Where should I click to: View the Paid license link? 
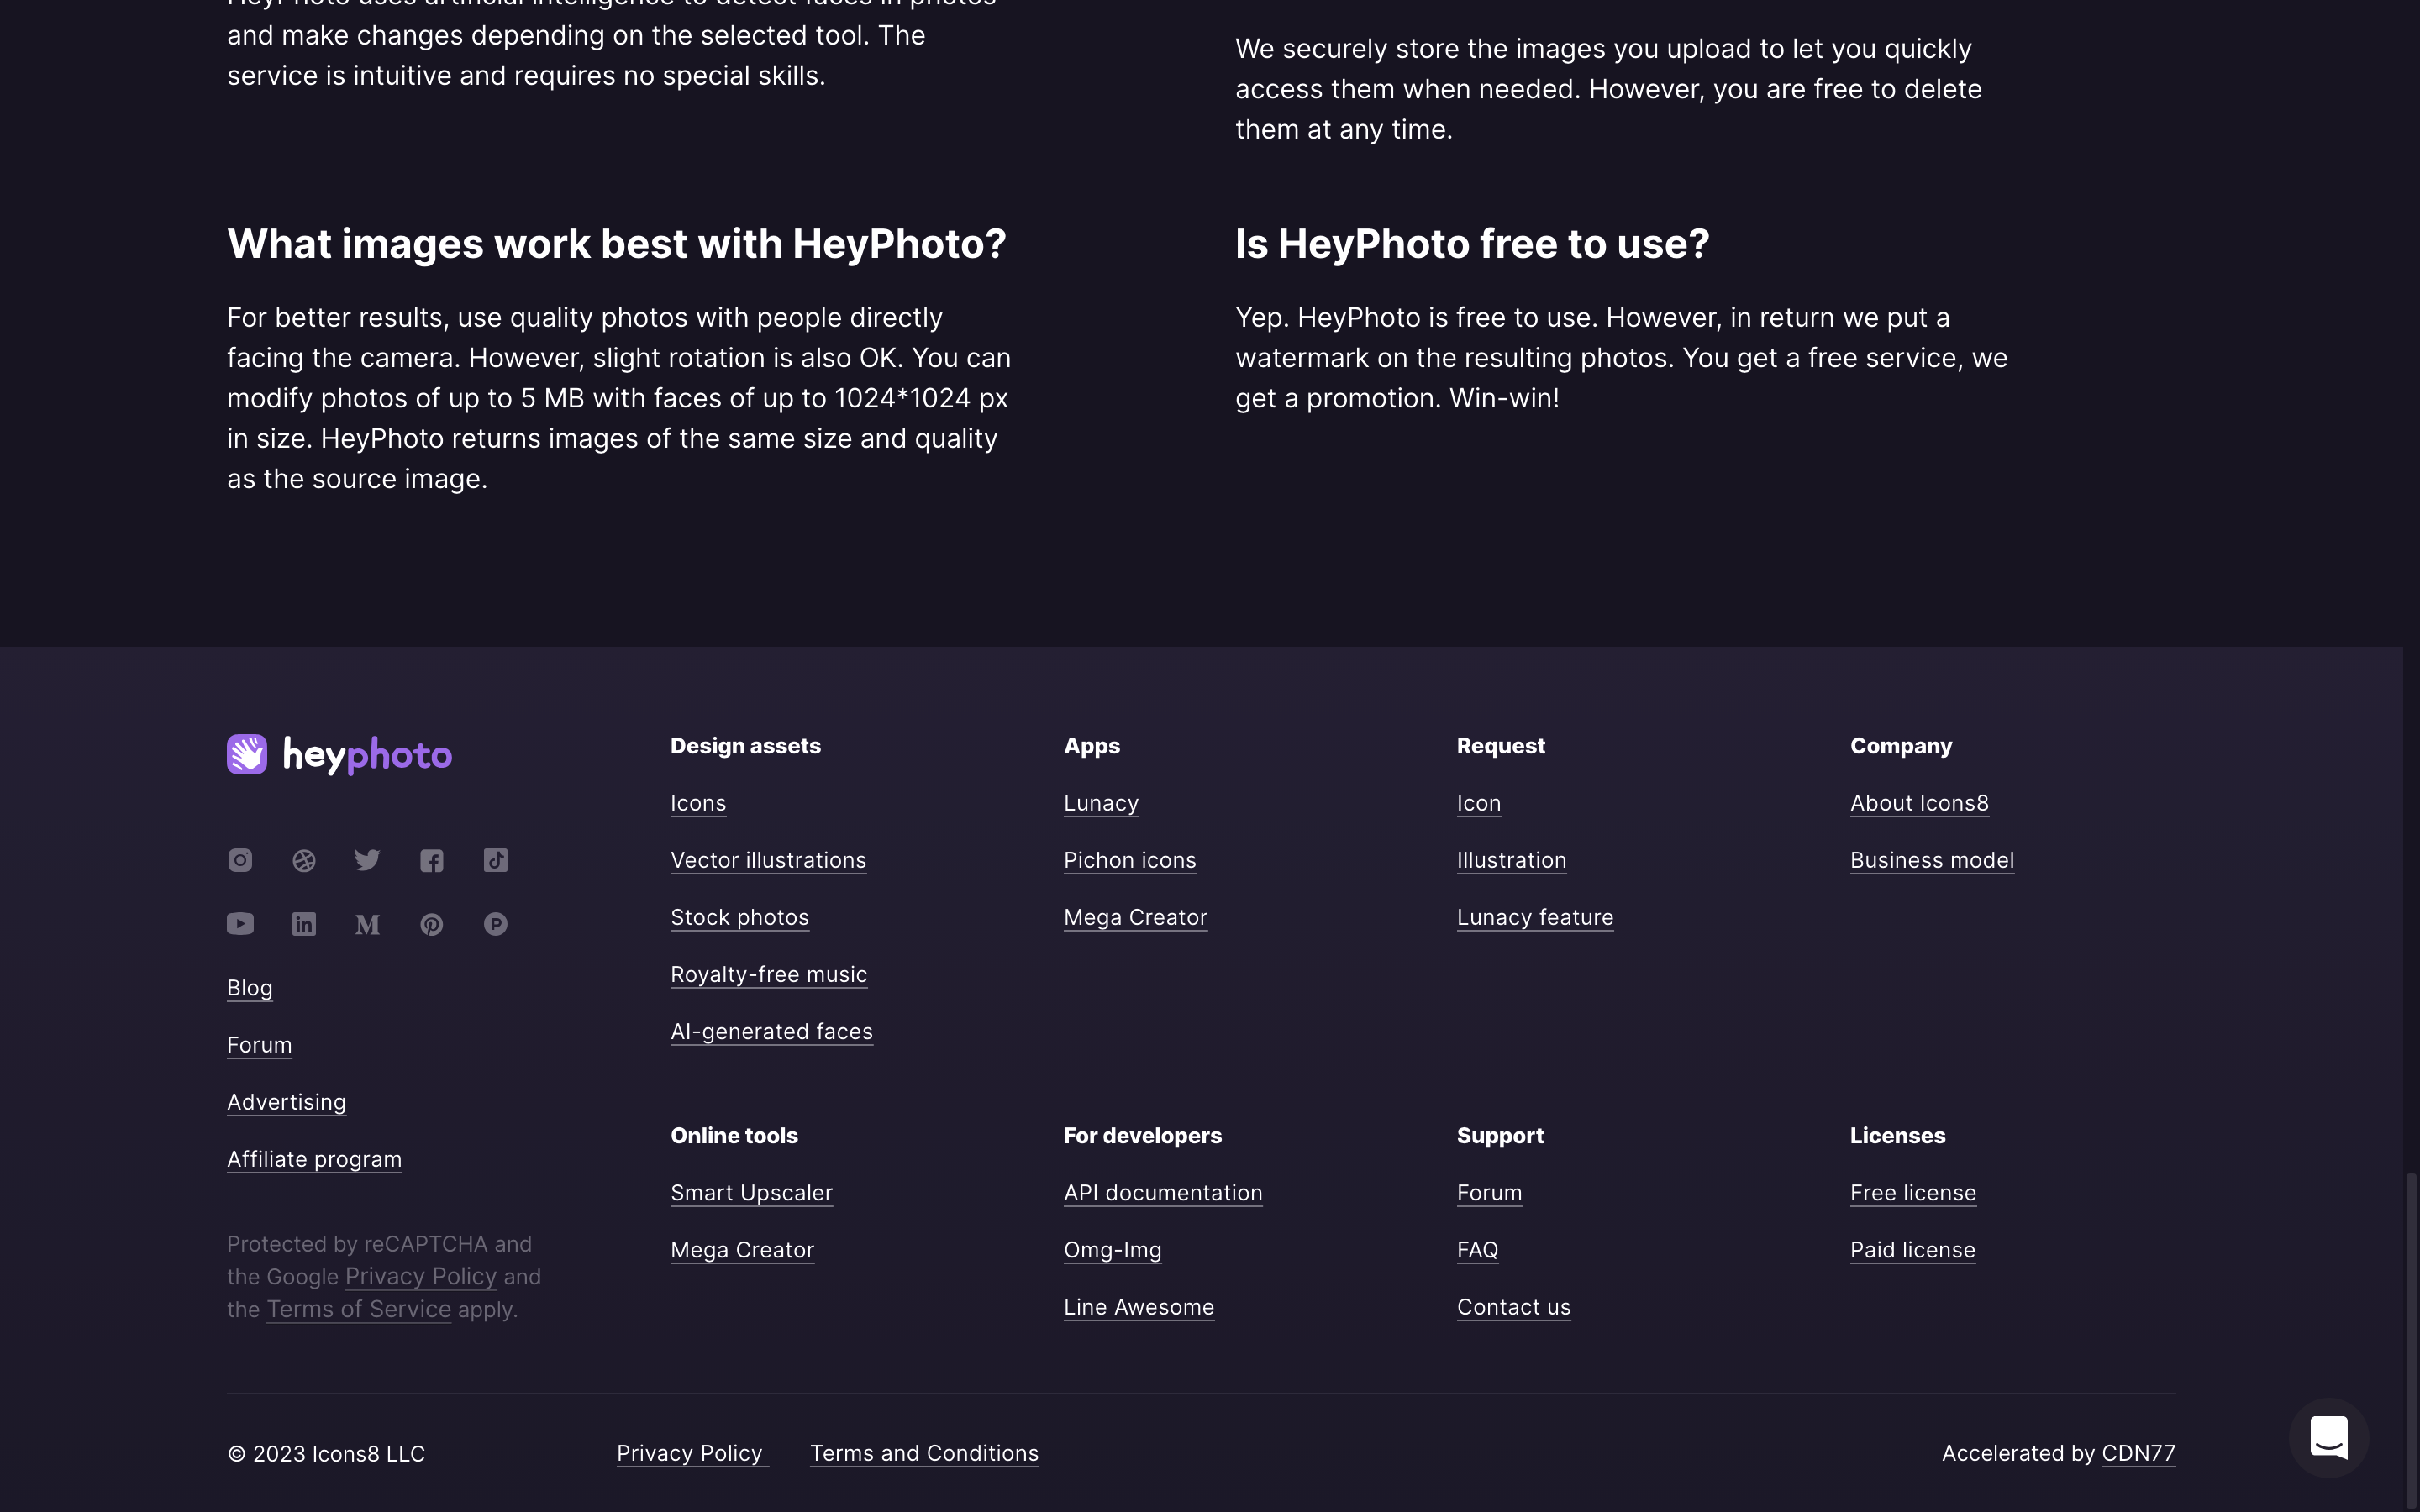[x=1912, y=1250]
